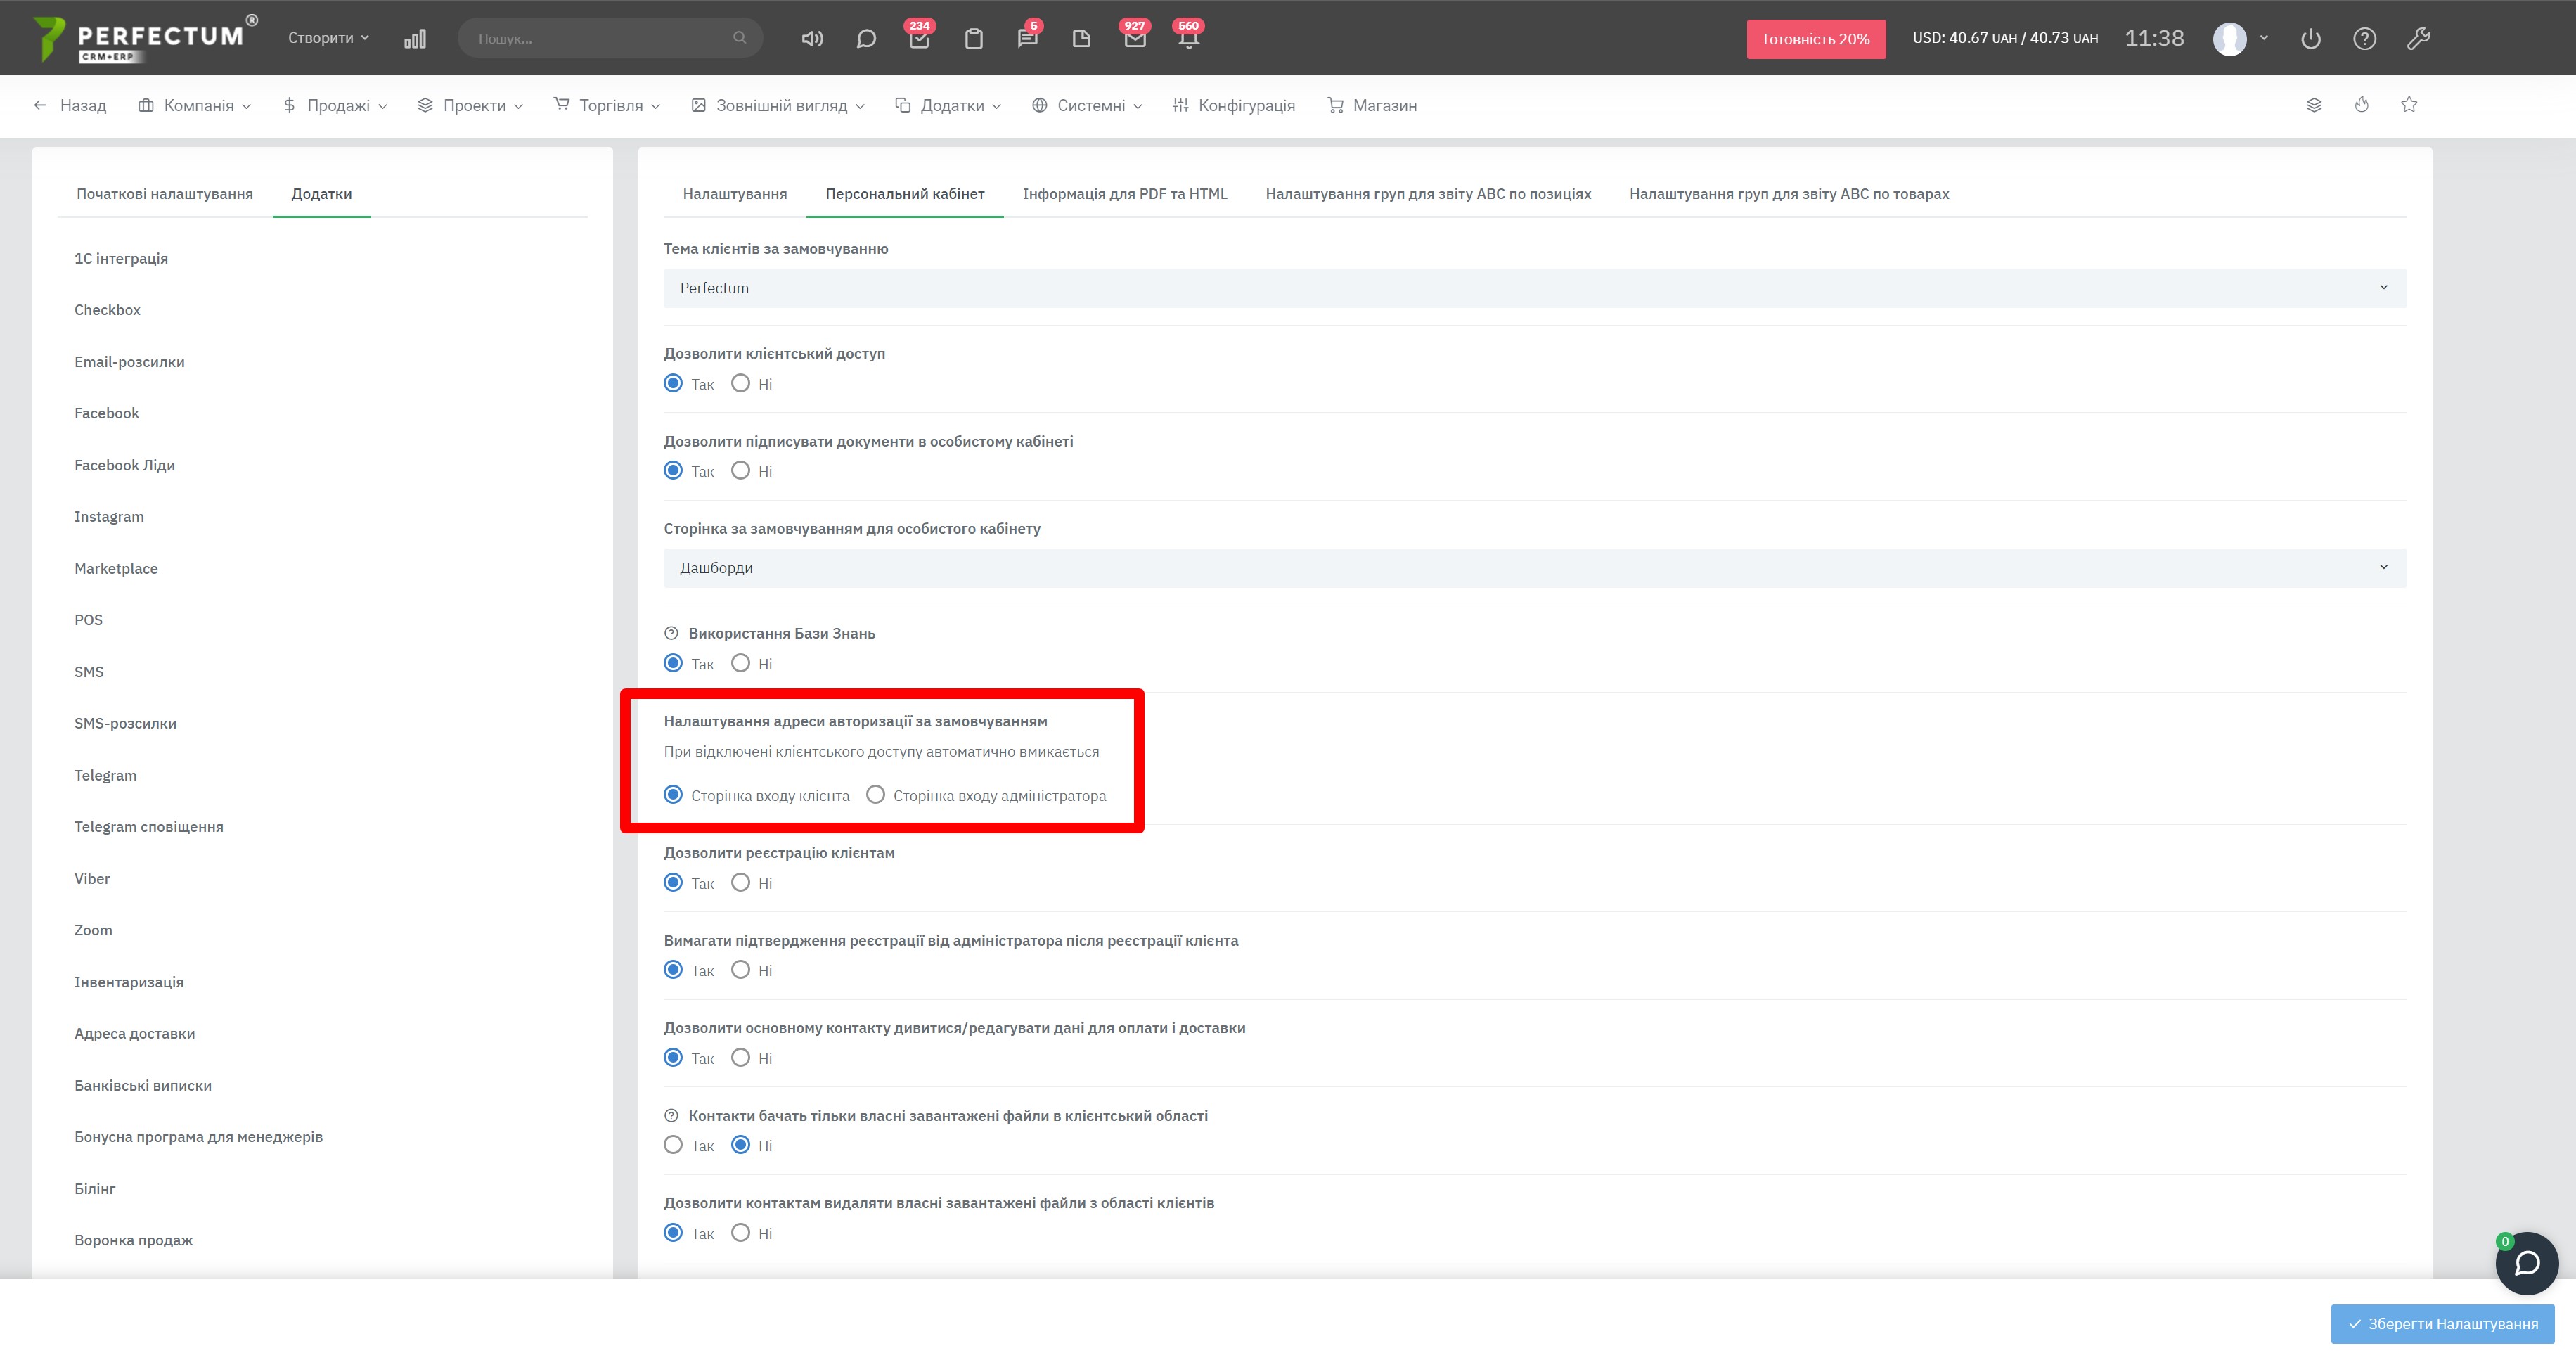The image size is (2576, 1360).
Task: Click the bar chart dashboard icon
Action: [415, 39]
